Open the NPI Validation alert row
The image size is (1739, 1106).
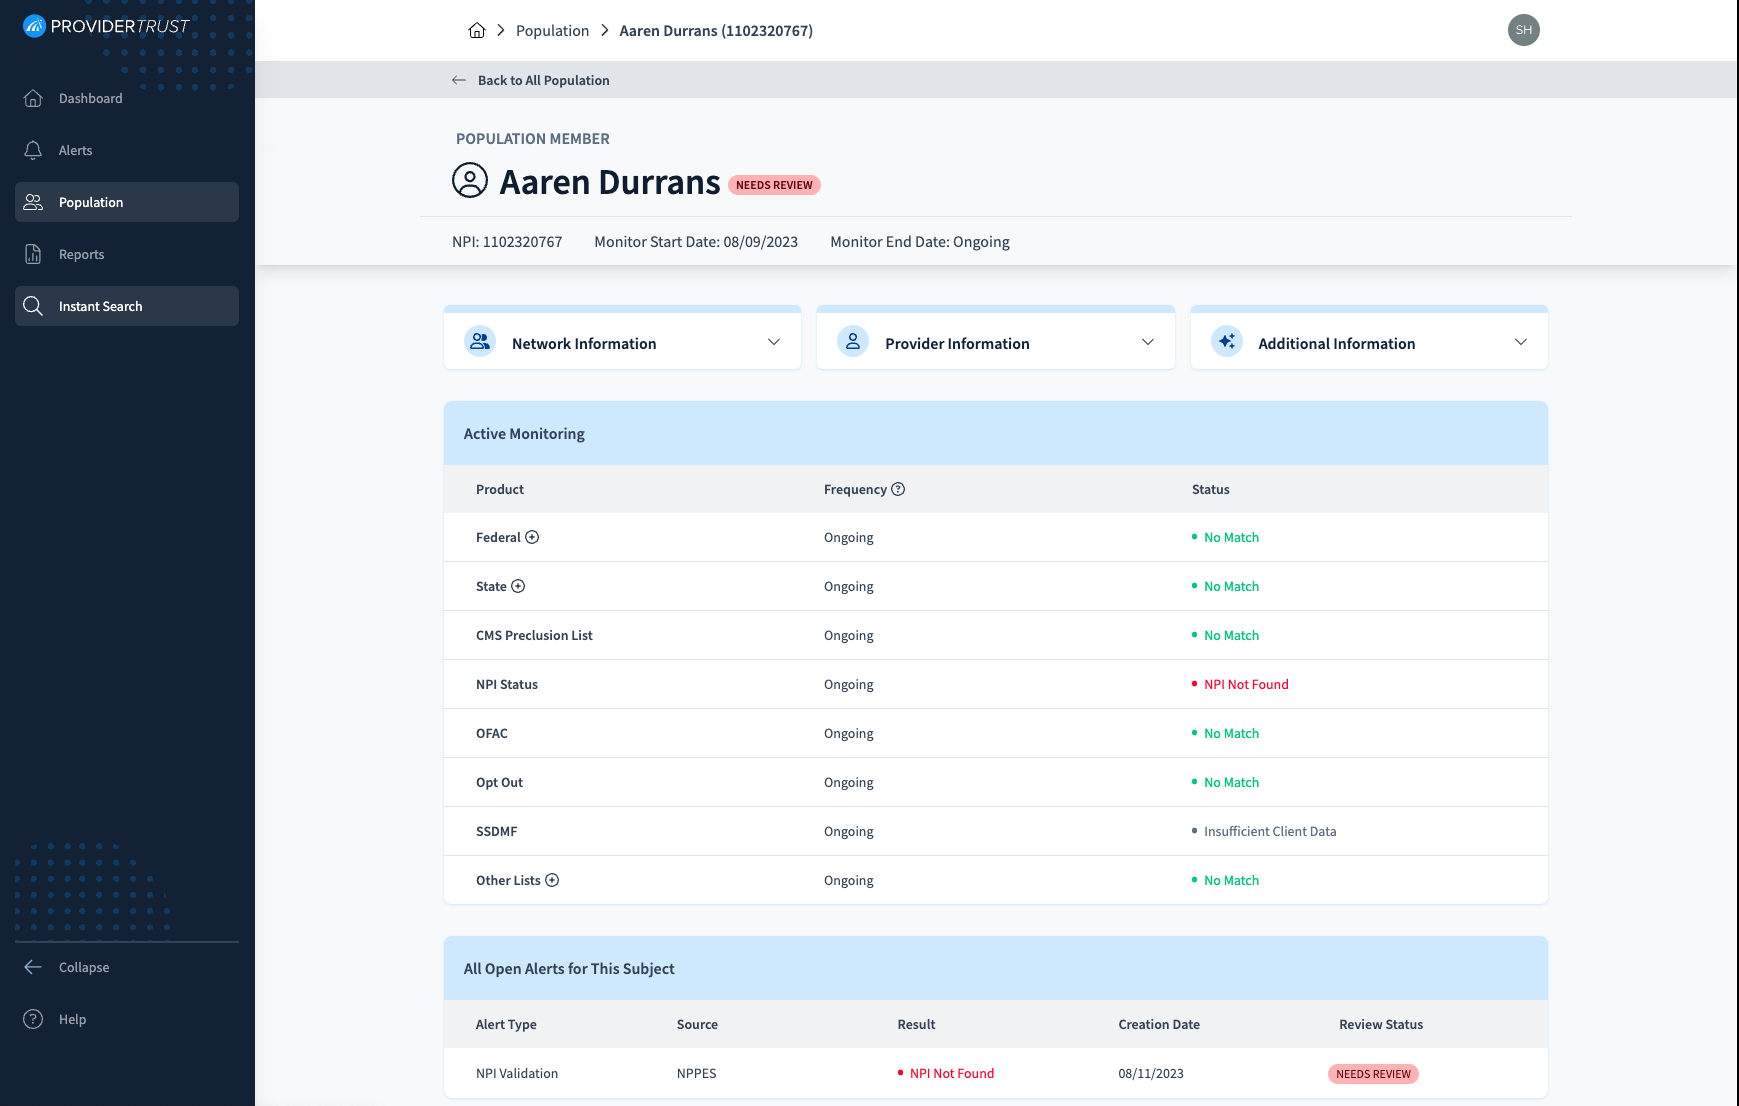pos(996,1073)
